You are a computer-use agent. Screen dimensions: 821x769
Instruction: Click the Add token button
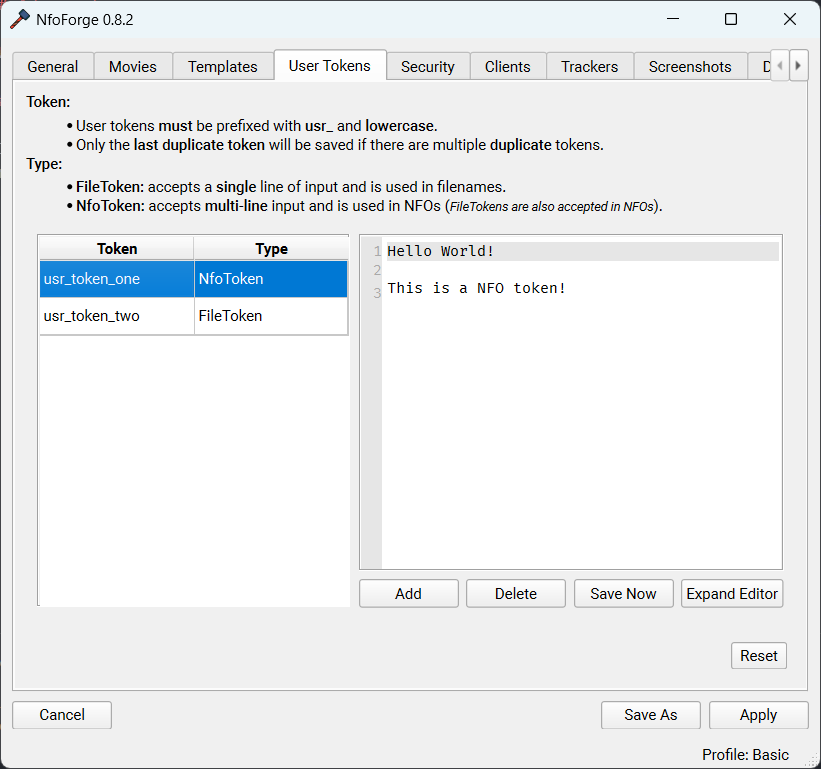408,594
